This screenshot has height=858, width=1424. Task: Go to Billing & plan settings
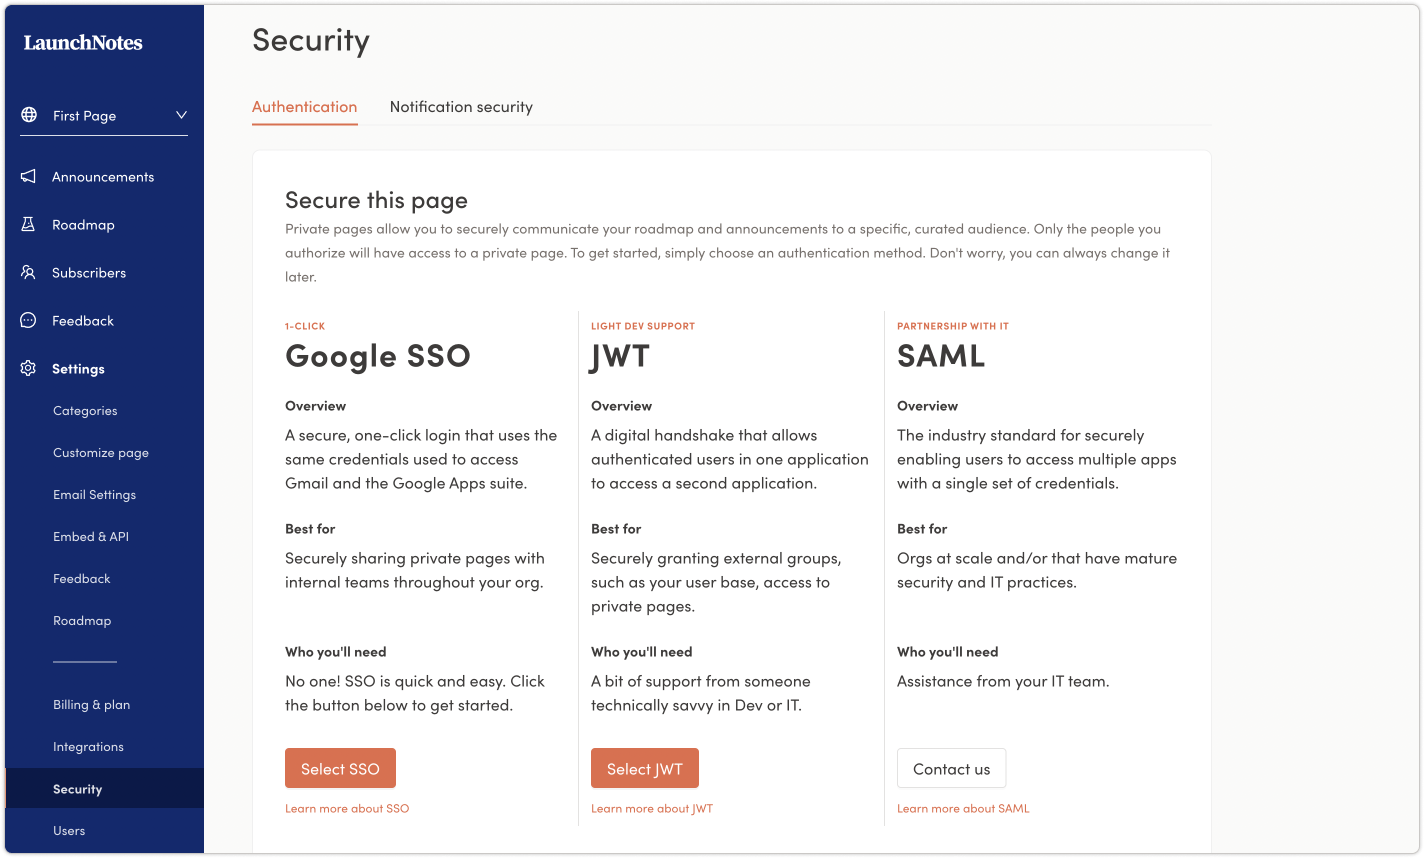point(91,705)
